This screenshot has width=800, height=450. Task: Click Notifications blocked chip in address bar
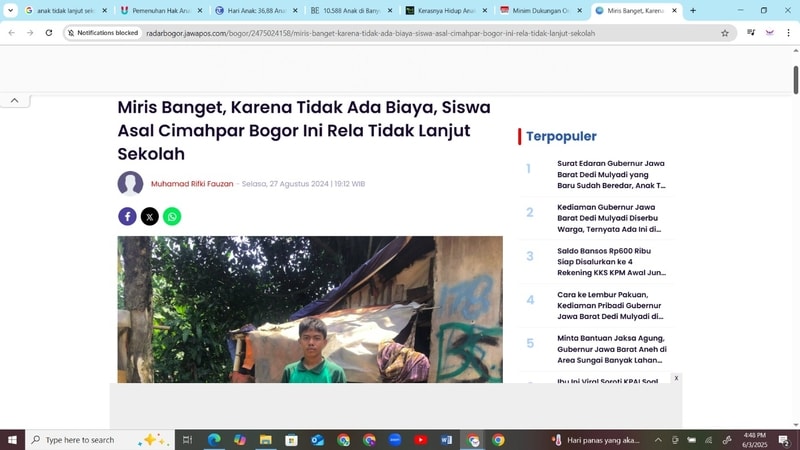click(x=103, y=33)
